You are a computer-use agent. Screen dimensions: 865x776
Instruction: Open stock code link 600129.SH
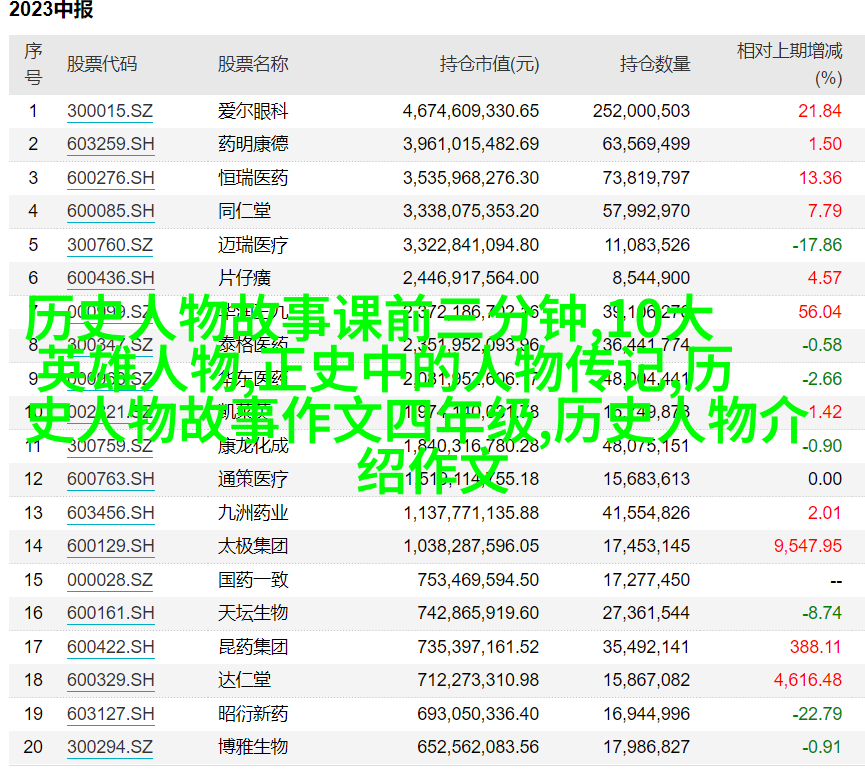click(110, 546)
